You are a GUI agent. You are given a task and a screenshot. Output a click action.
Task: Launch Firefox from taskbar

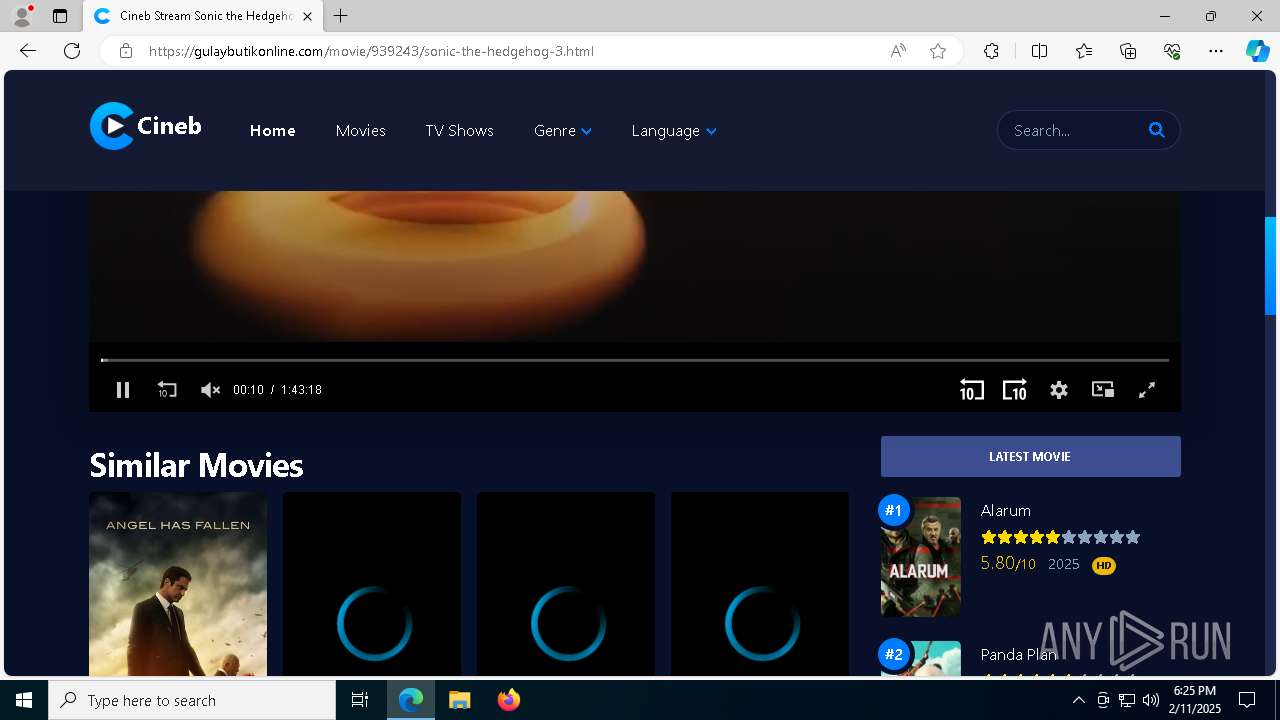click(x=509, y=700)
